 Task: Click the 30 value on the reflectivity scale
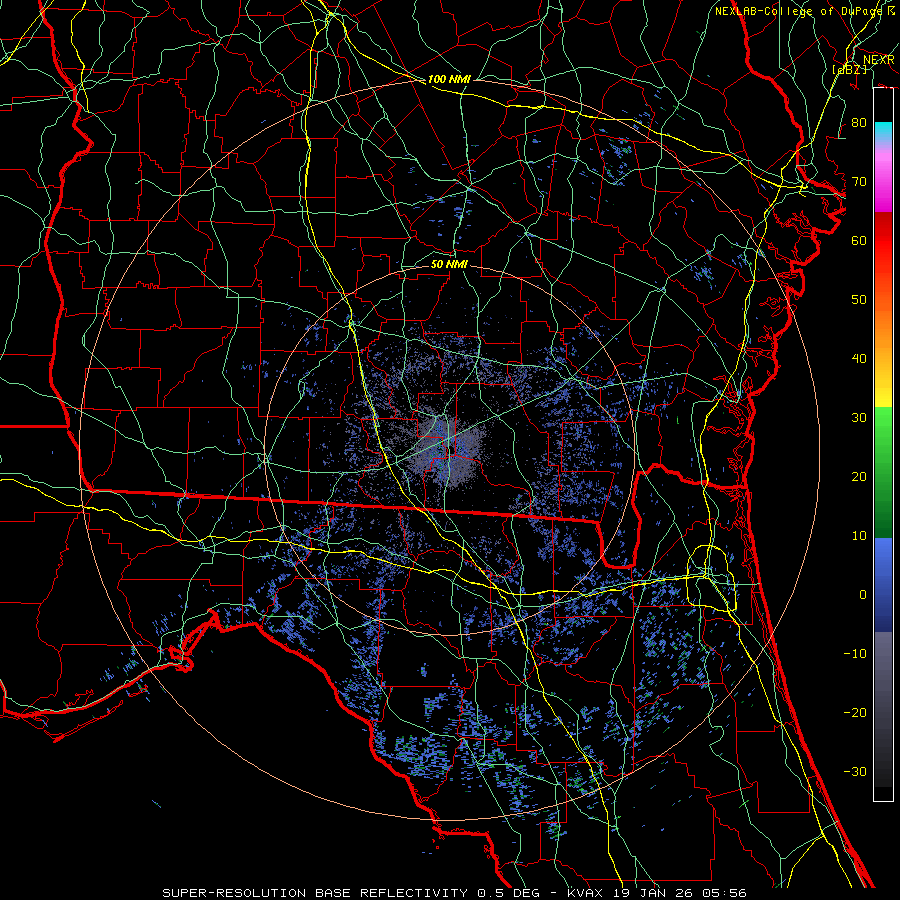tap(859, 418)
